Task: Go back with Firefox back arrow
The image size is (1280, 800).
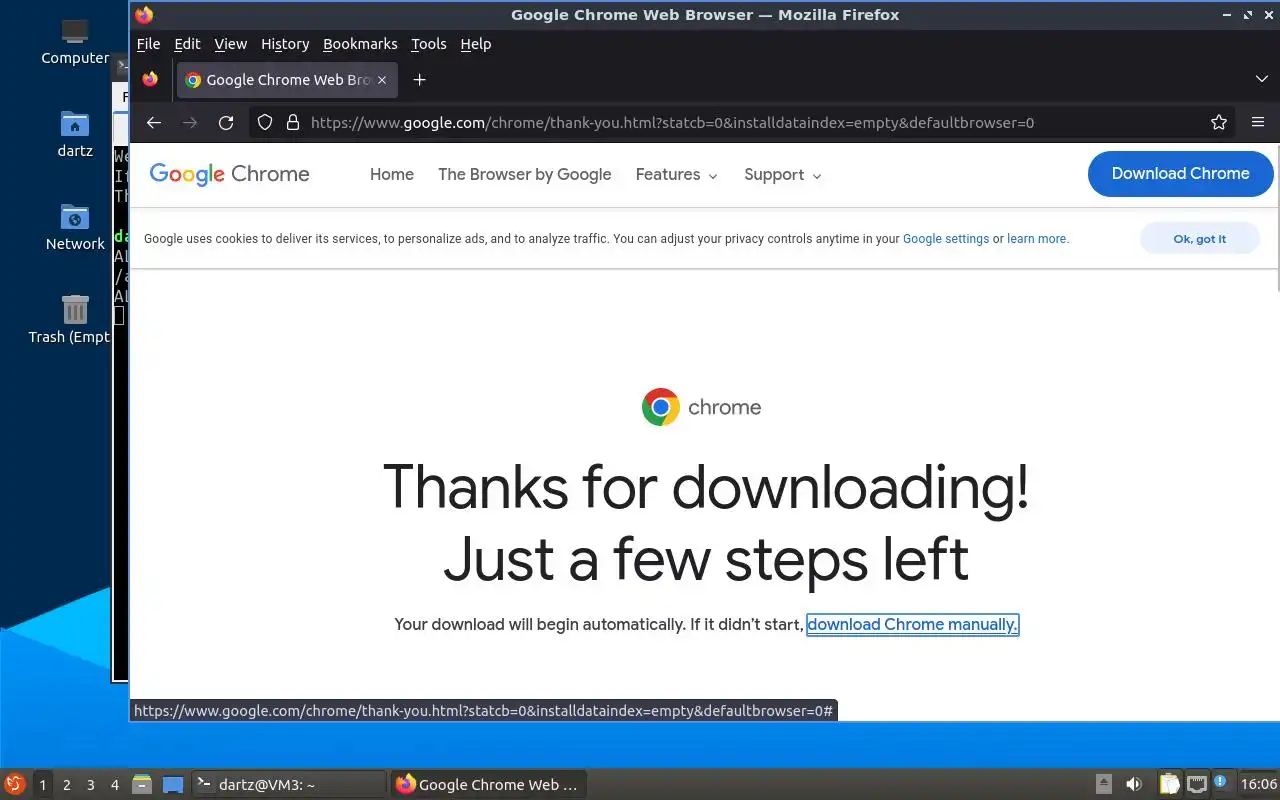Action: 153,122
